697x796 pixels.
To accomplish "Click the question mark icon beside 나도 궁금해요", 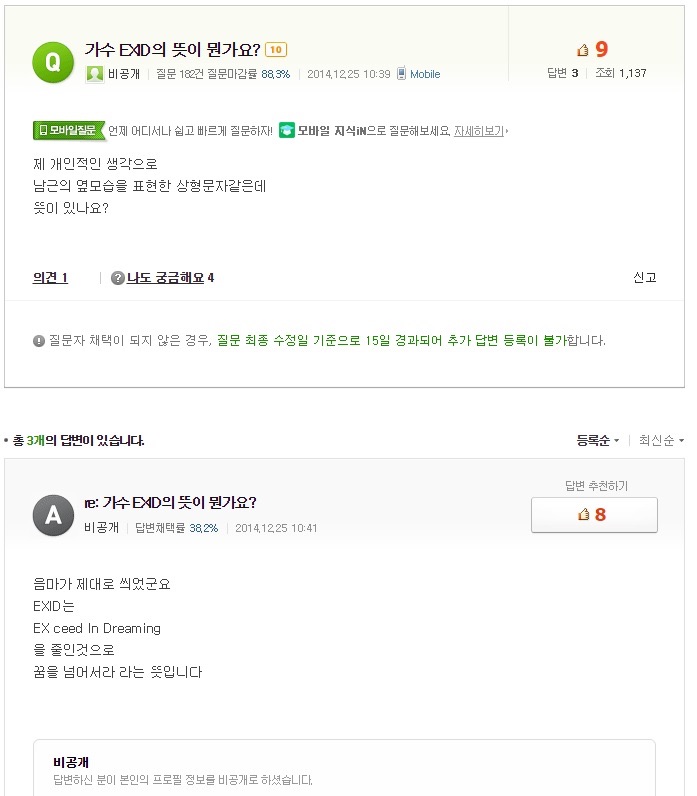I will tap(118, 278).
